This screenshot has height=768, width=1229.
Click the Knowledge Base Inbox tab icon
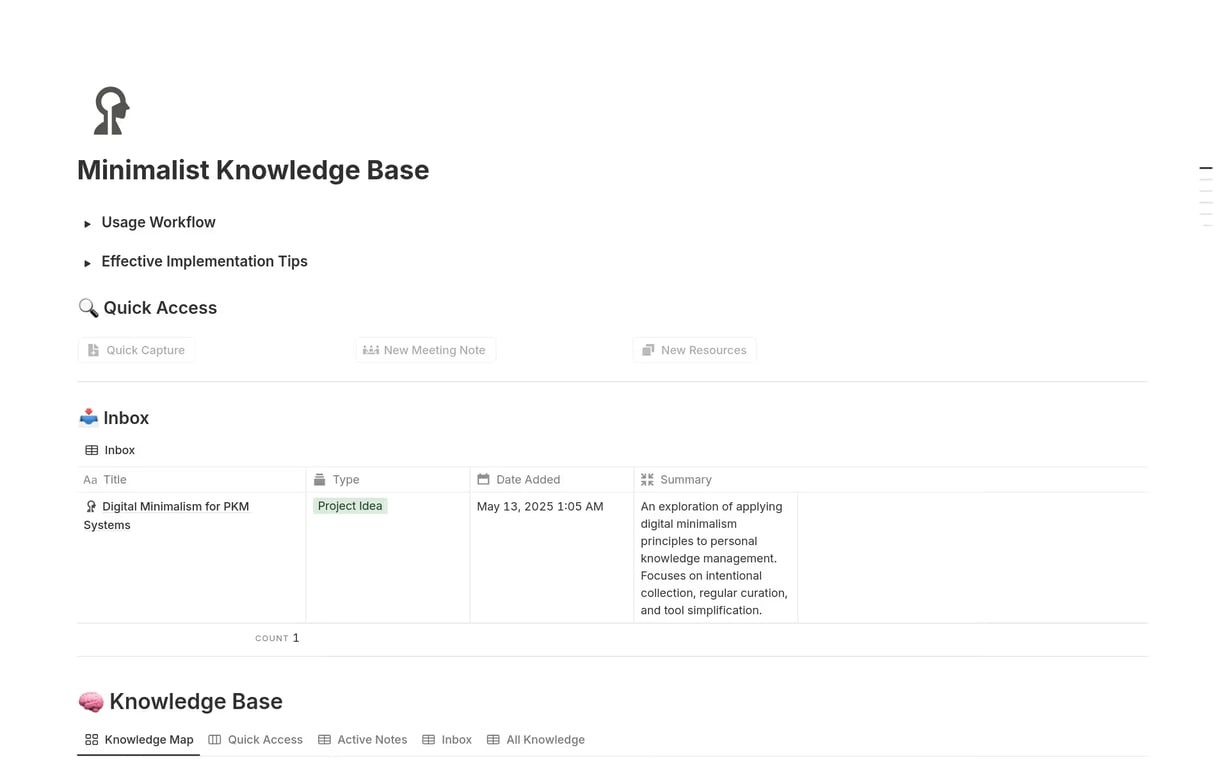[428, 740]
